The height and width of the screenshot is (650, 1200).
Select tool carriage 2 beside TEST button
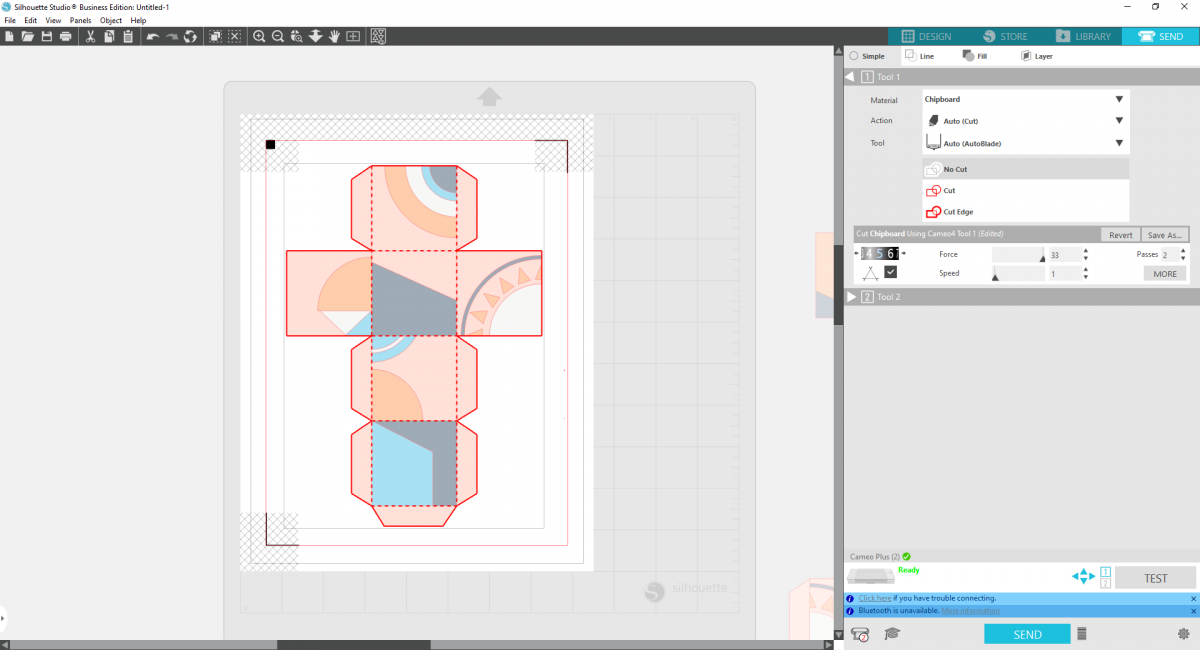pyautogui.click(x=1105, y=583)
